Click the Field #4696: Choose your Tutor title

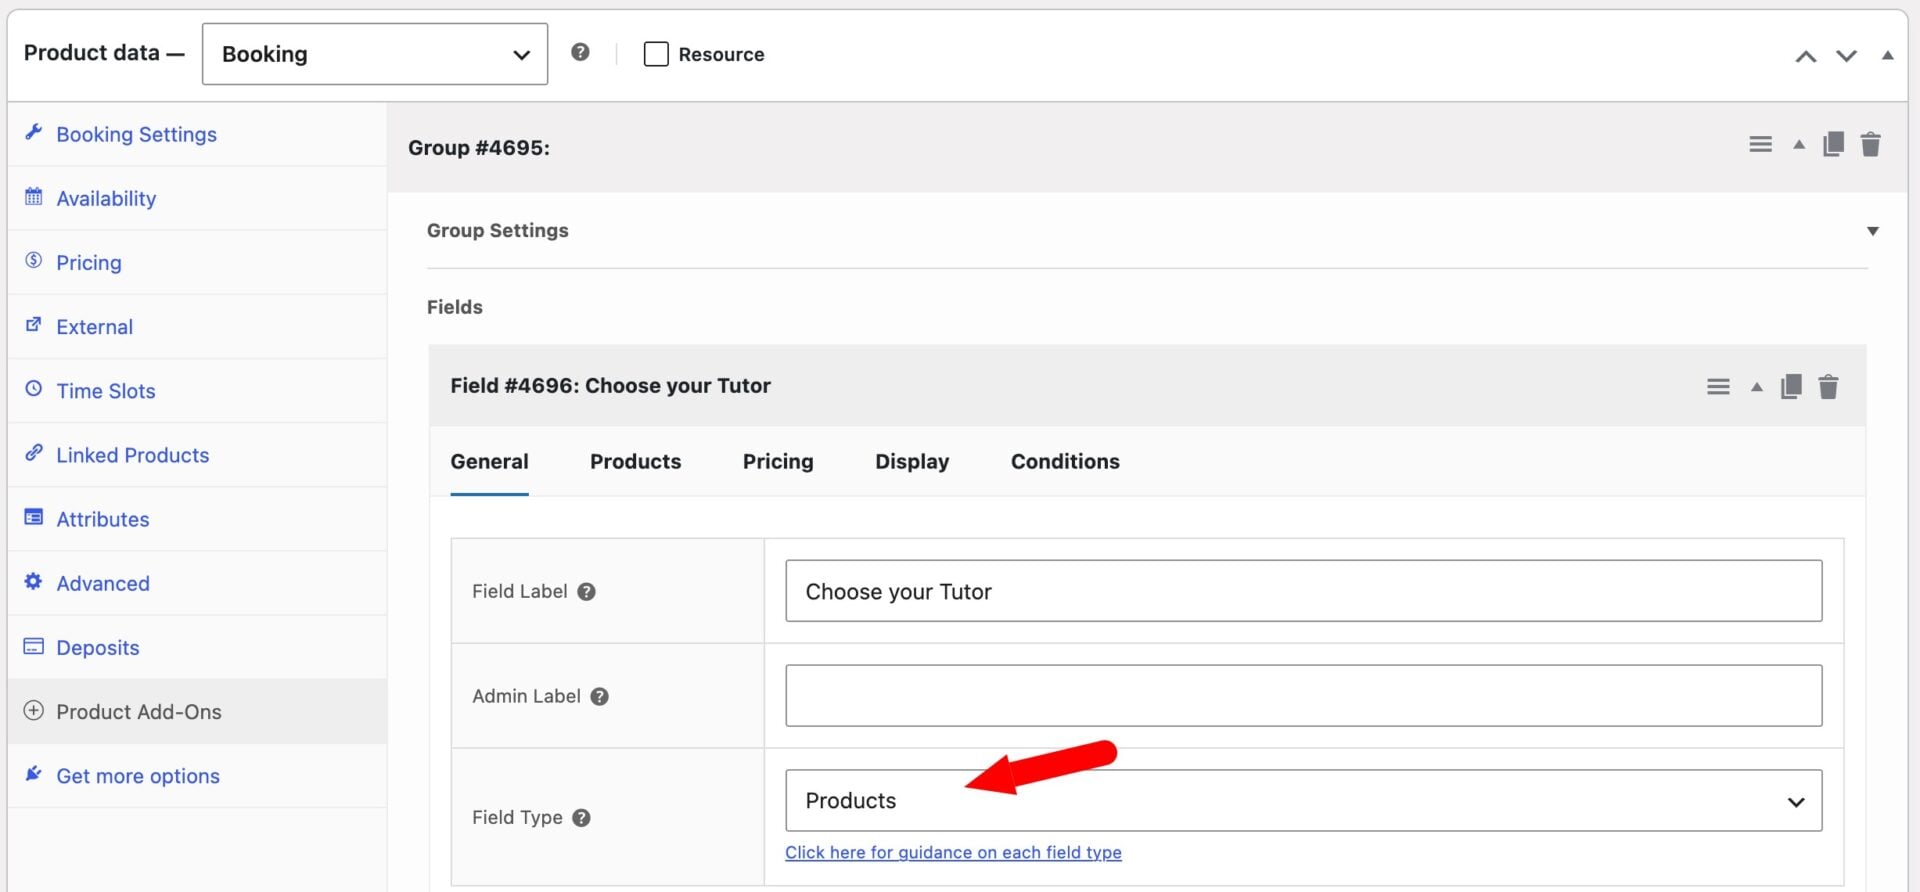(610, 385)
